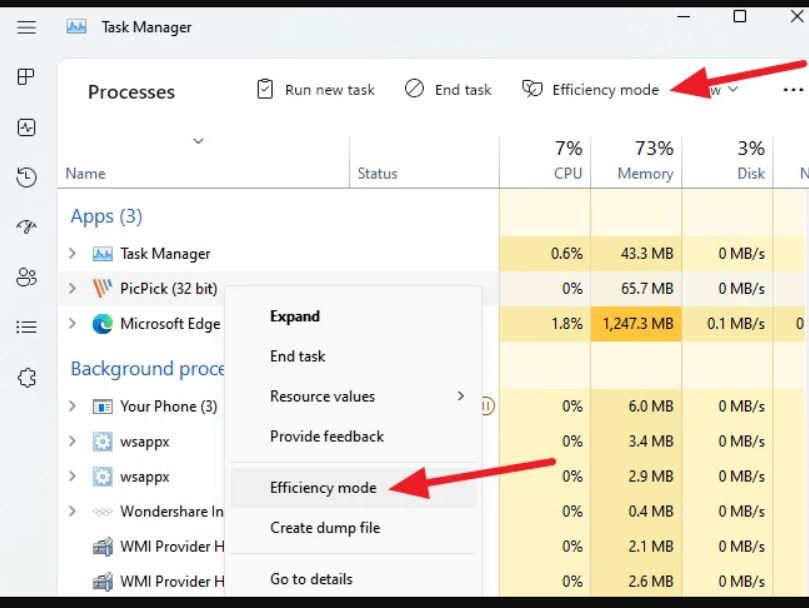Choose Efficiency mode in context menu
This screenshot has width=809, height=608.
pos(353,488)
